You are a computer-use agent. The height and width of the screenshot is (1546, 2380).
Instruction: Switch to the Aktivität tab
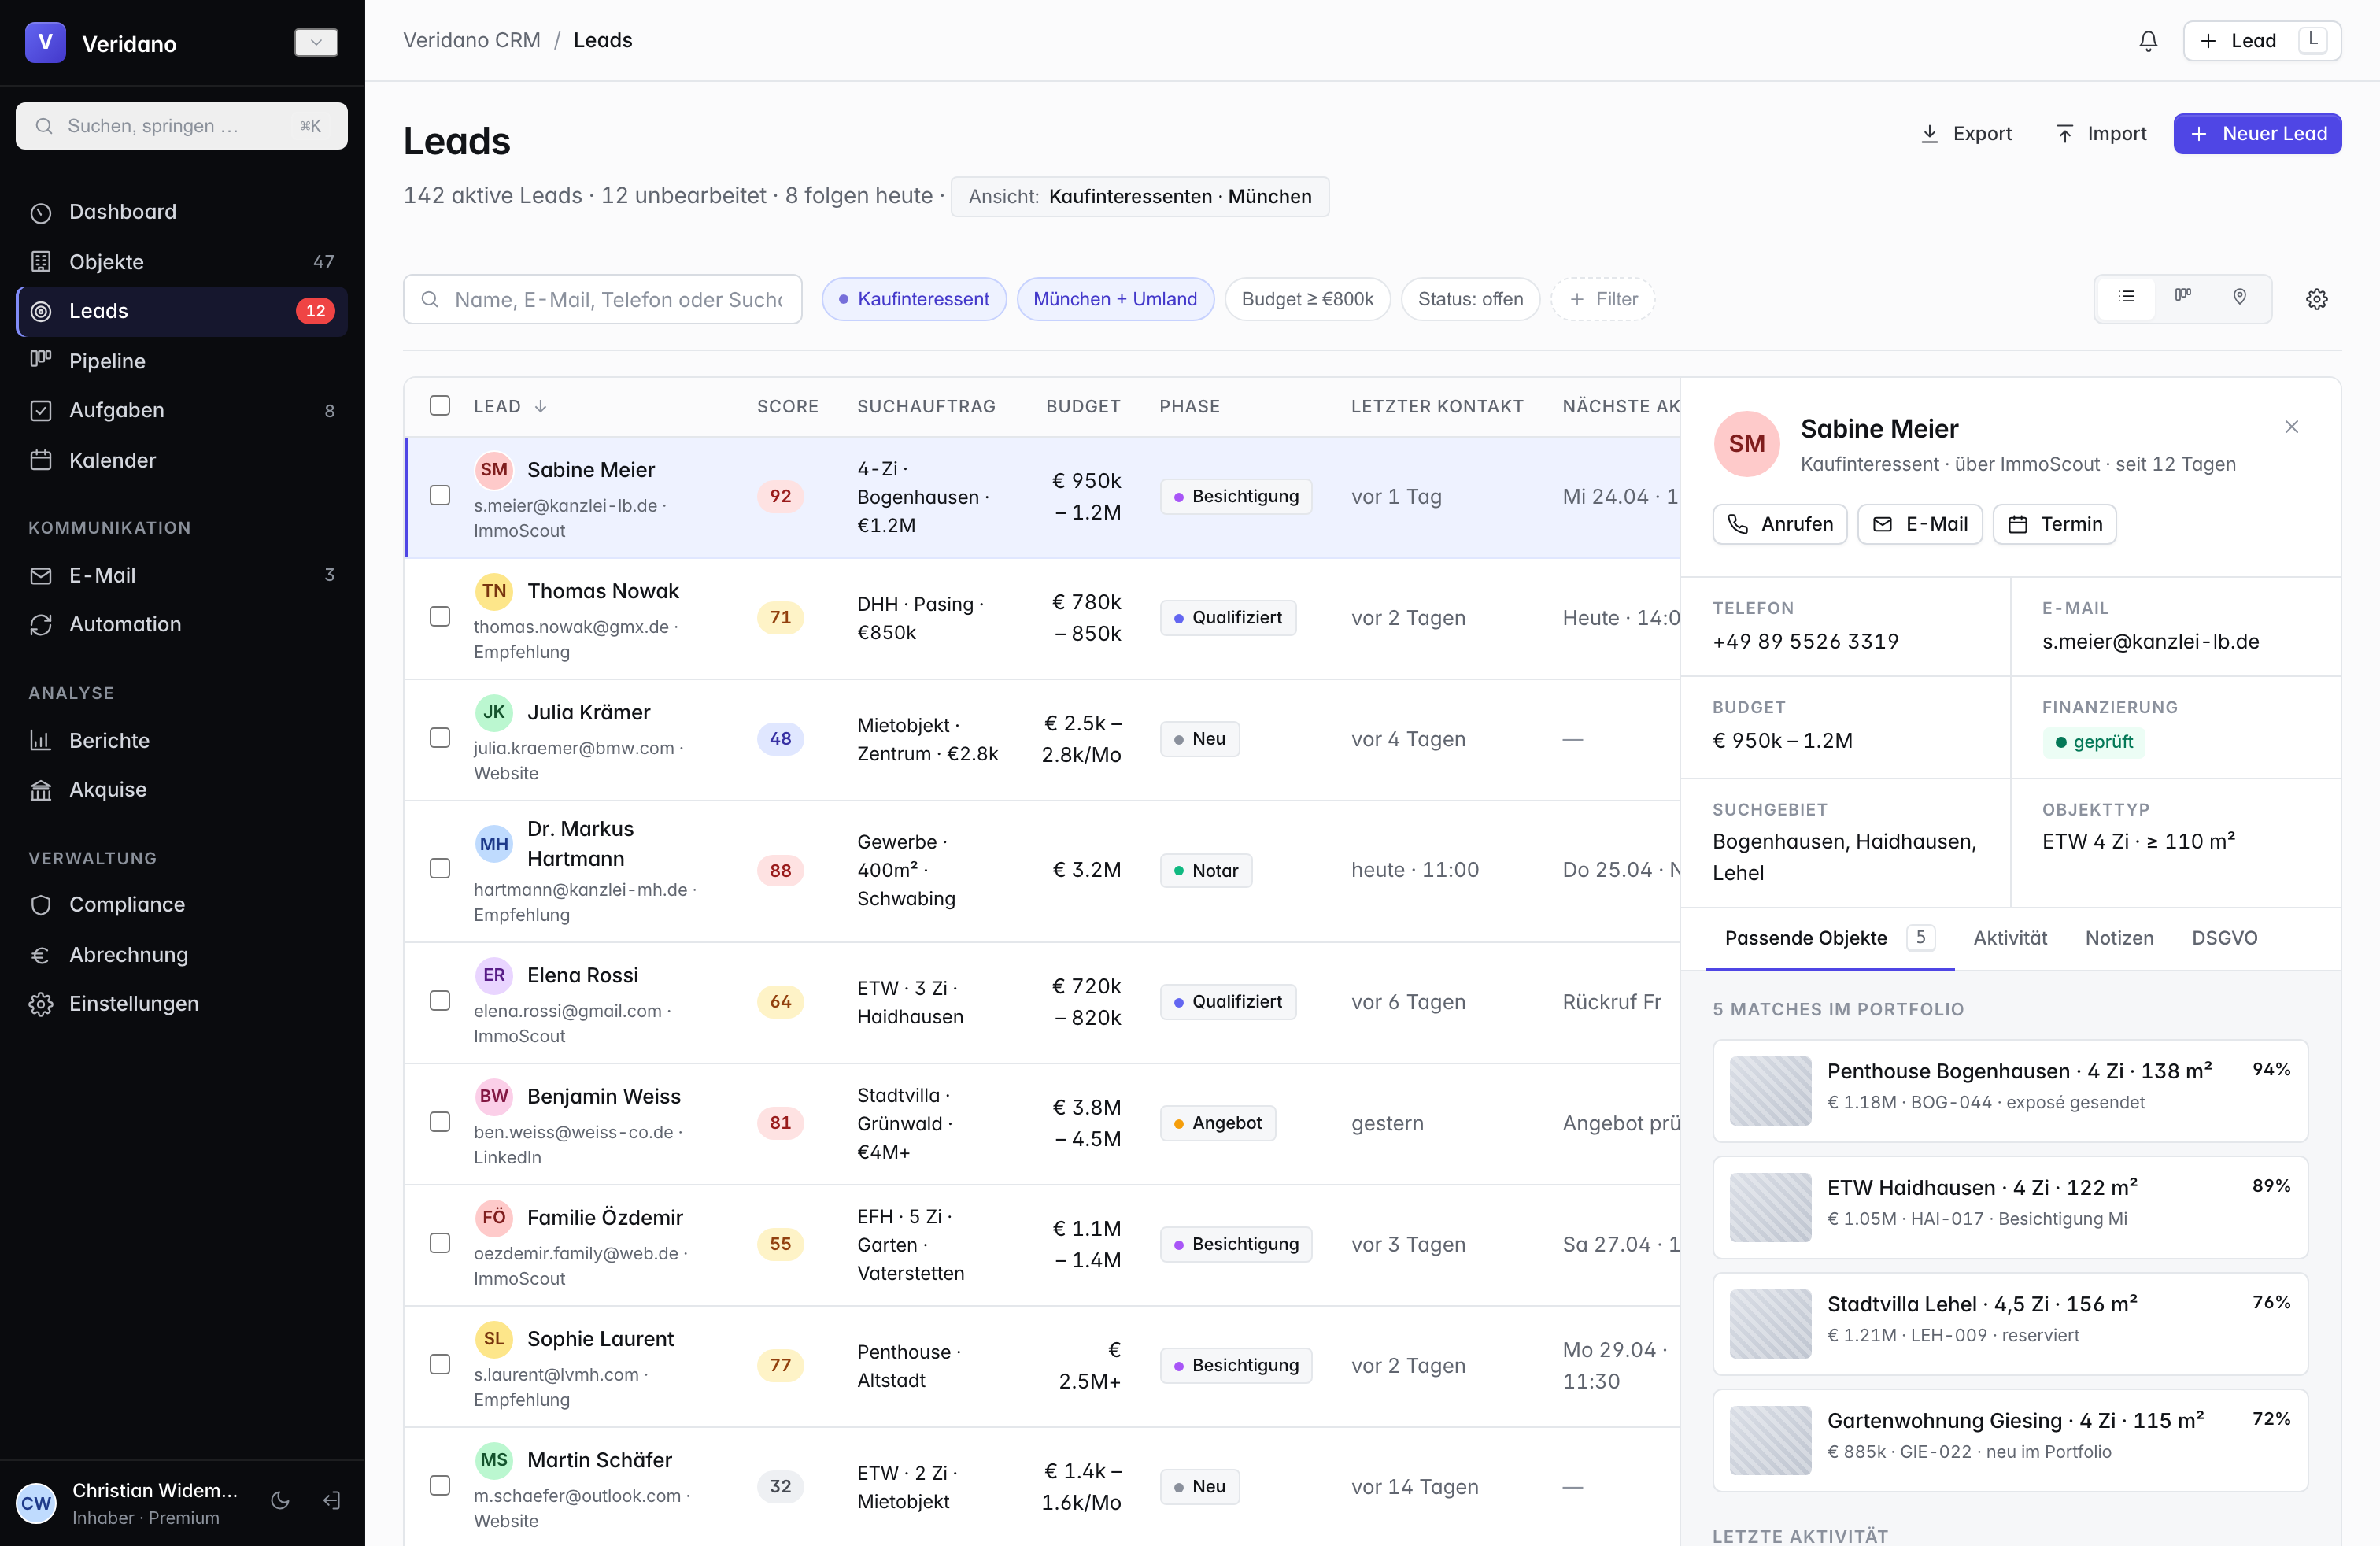tap(2009, 937)
